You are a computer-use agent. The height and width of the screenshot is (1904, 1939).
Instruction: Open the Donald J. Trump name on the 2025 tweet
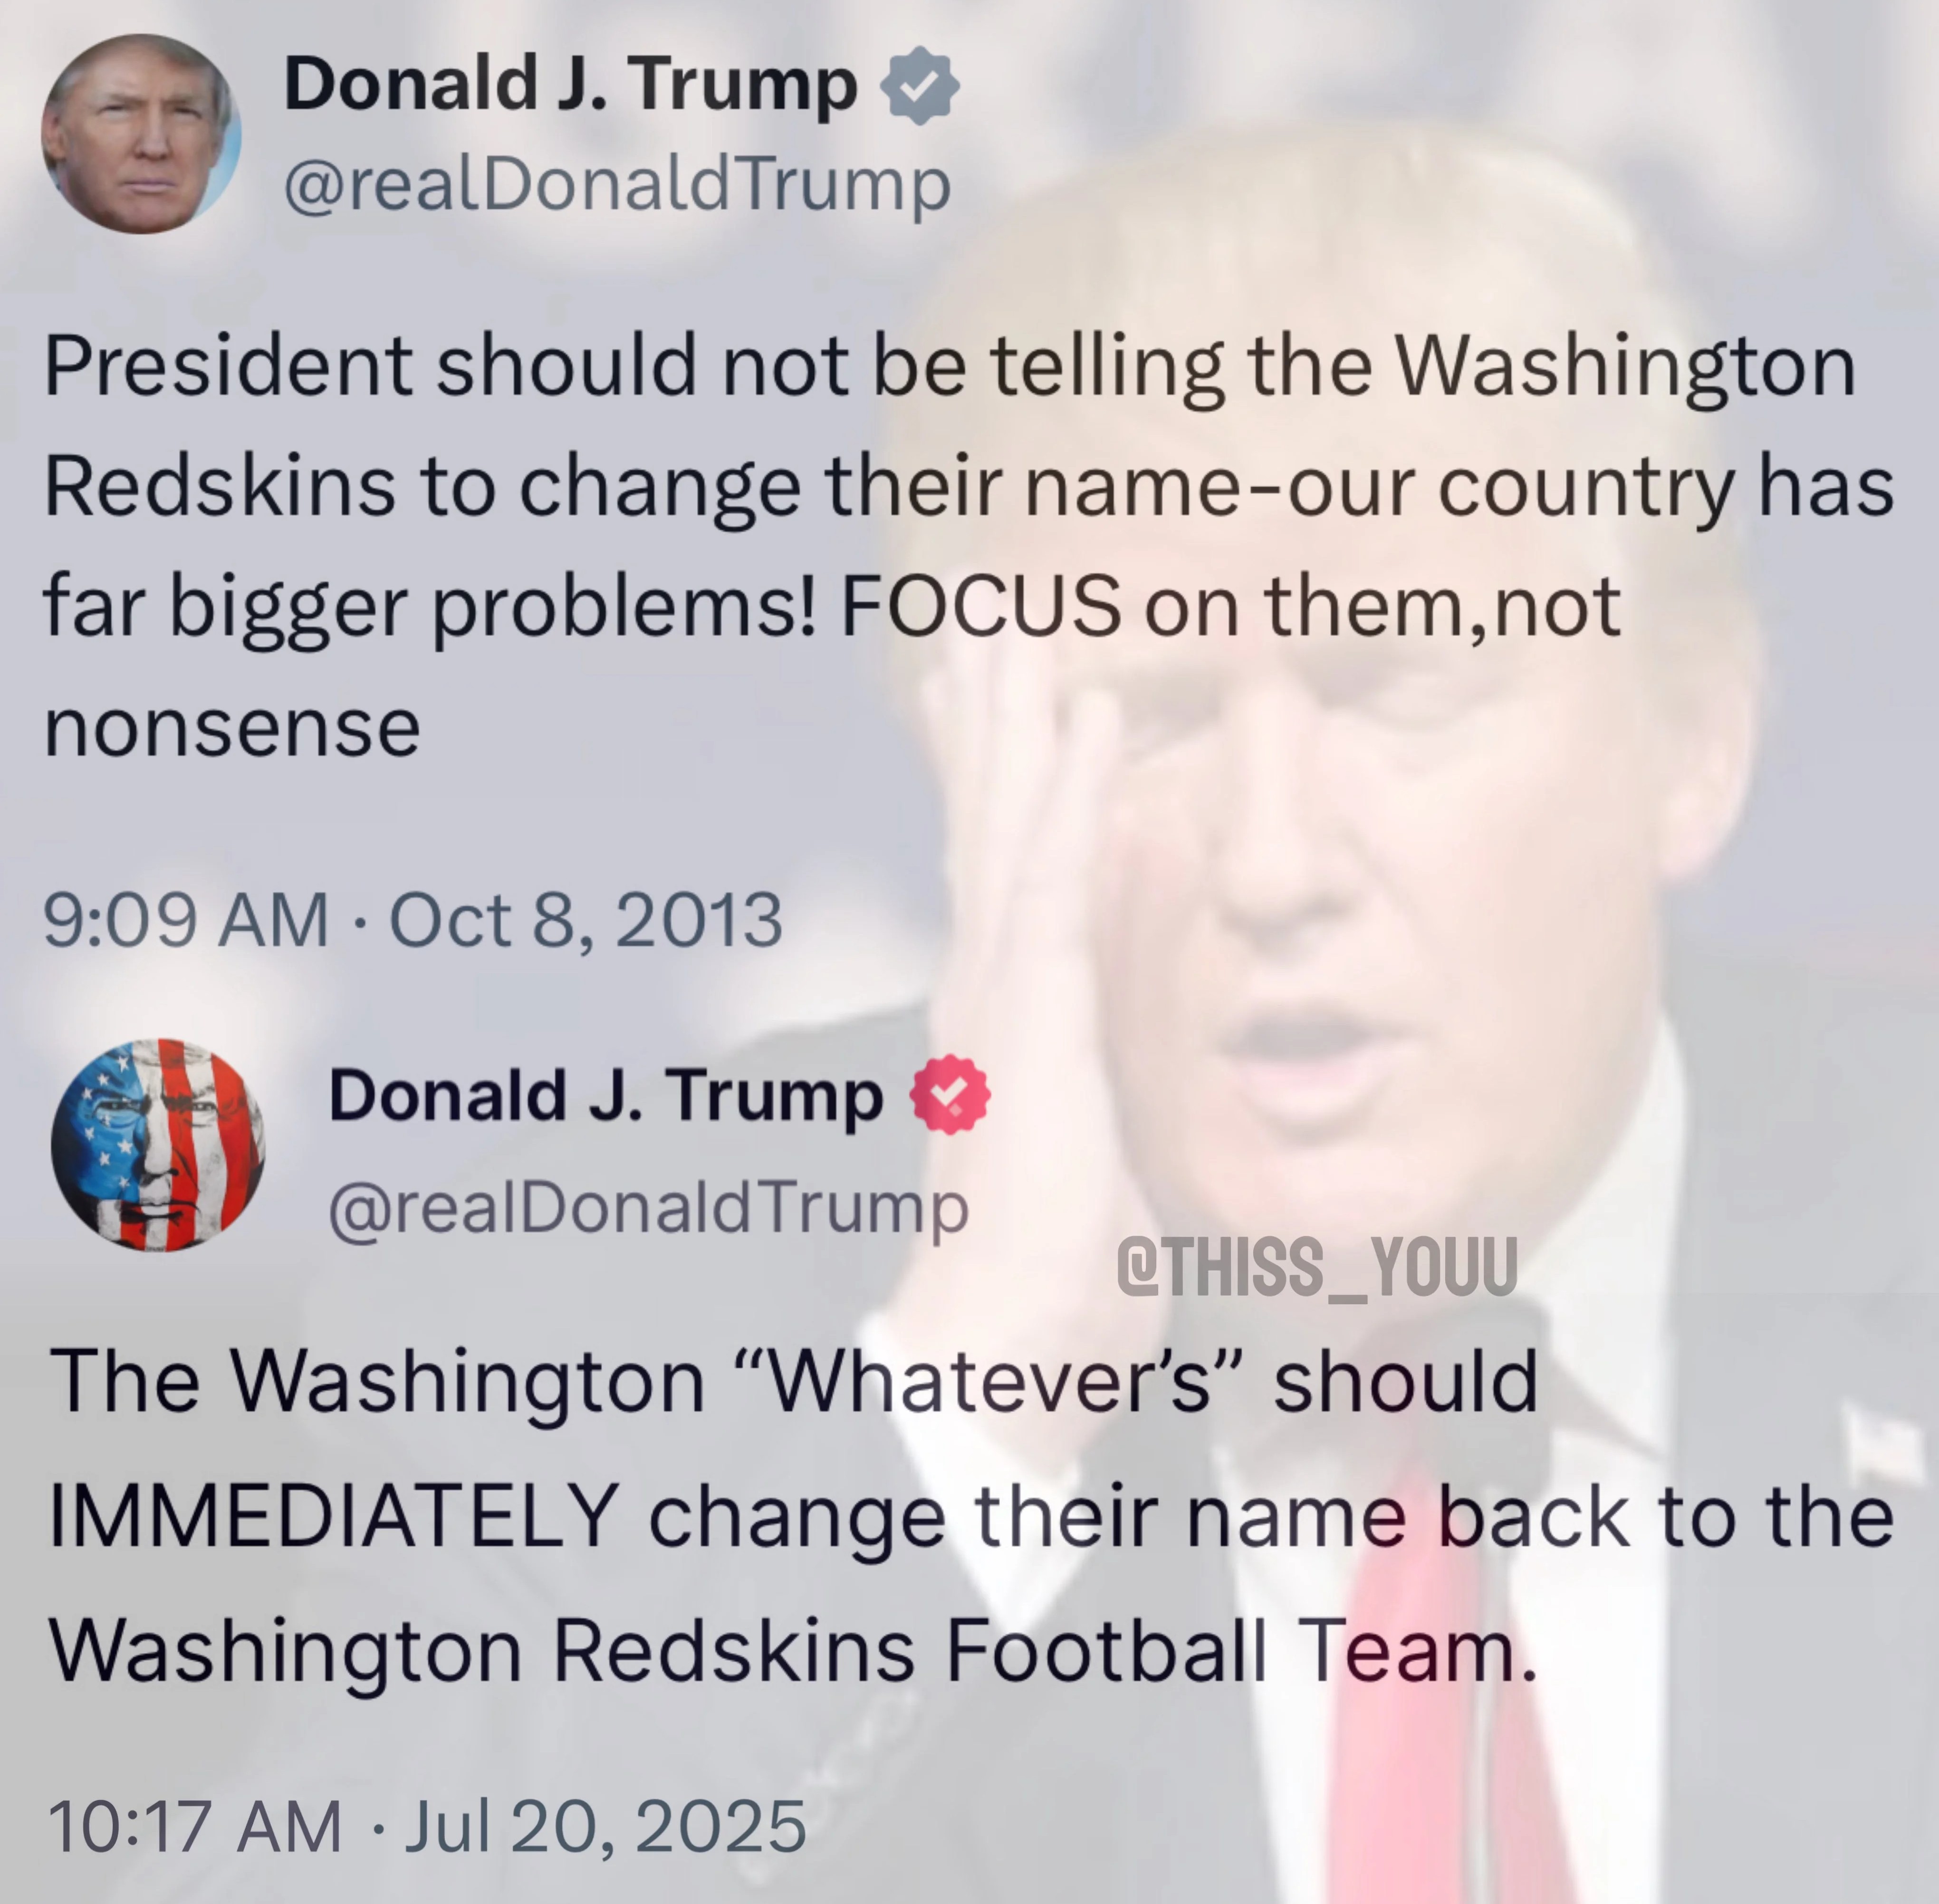(606, 1097)
